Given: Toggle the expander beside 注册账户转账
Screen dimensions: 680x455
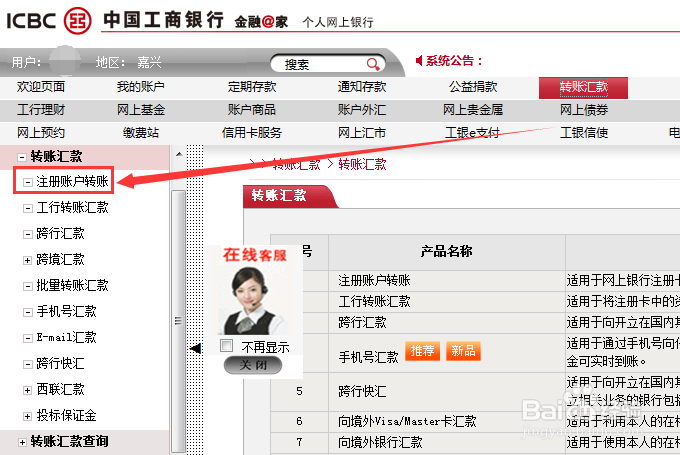Looking at the screenshot, I should tap(28, 182).
